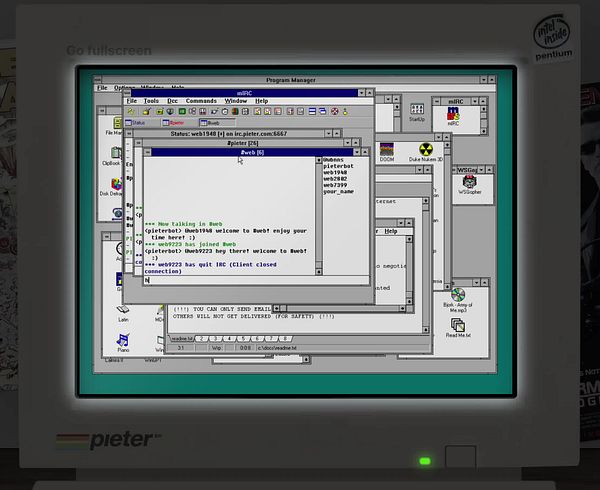
Task: Select the readme.txt document tab
Action: pos(182,339)
